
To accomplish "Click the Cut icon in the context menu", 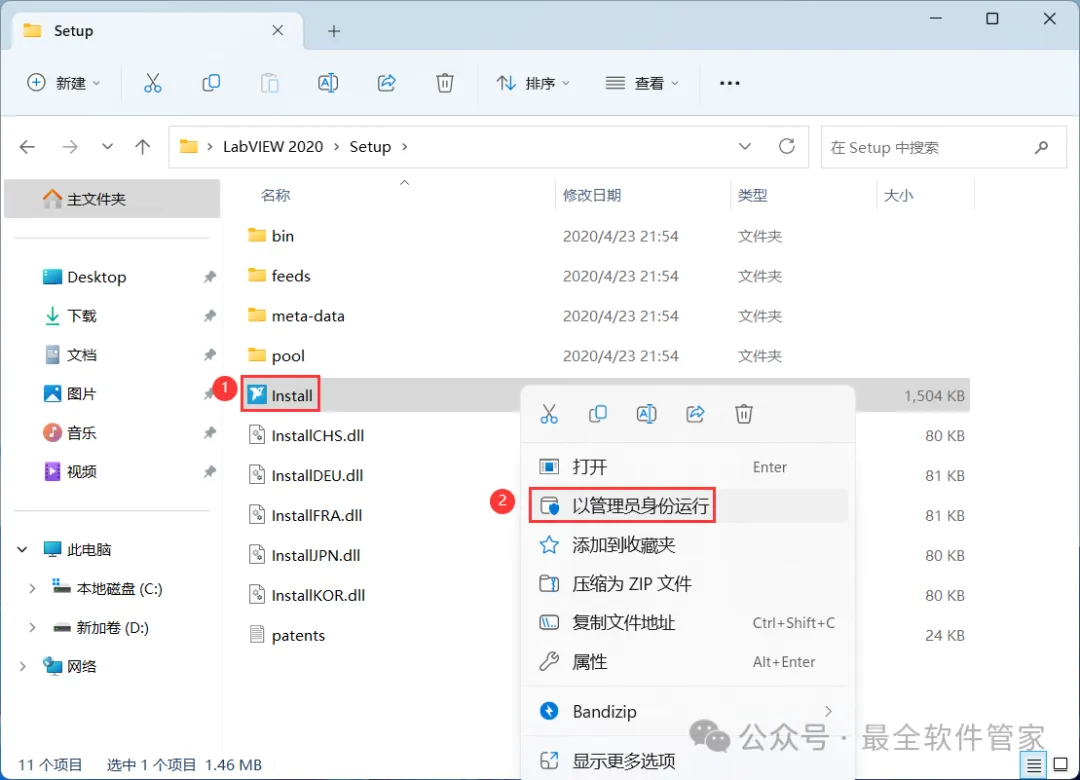I will pyautogui.click(x=549, y=414).
